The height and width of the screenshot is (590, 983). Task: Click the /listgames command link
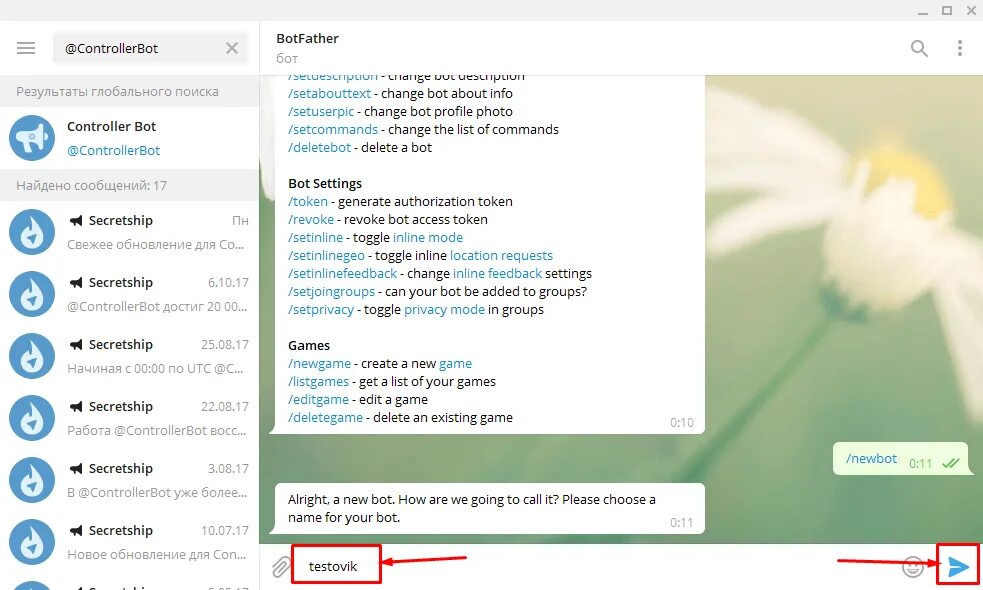click(318, 381)
